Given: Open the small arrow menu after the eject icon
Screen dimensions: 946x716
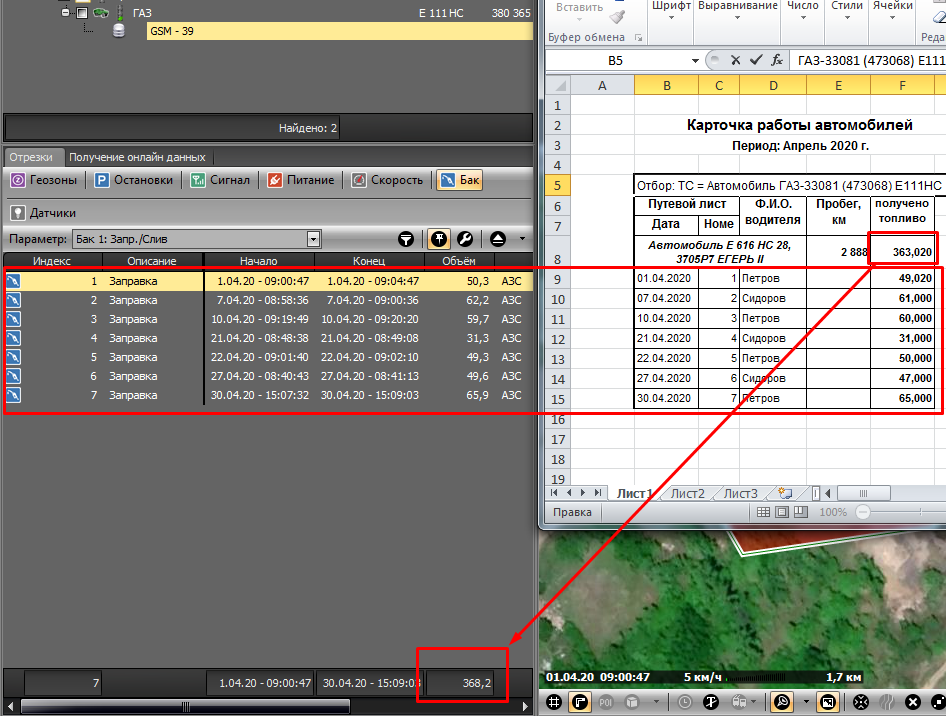Looking at the screenshot, I should click(522, 239).
